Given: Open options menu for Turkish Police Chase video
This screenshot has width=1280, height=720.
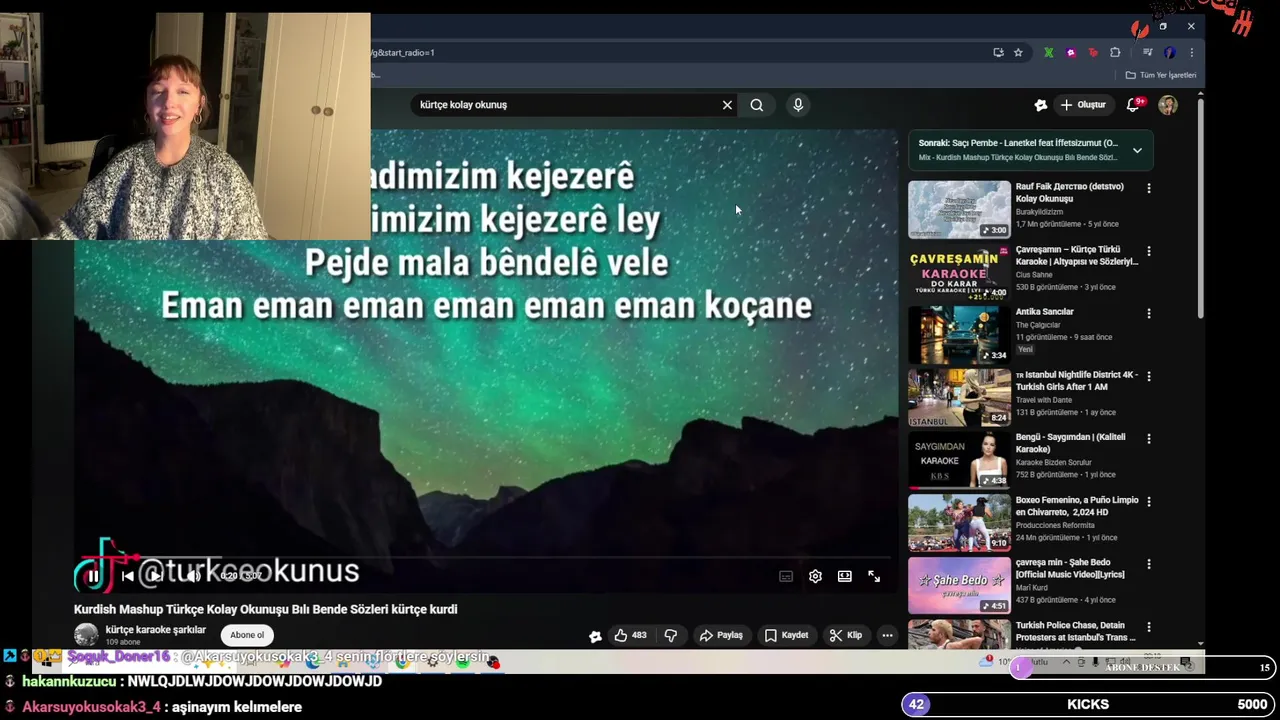Looking at the screenshot, I should (x=1148, y=626).
